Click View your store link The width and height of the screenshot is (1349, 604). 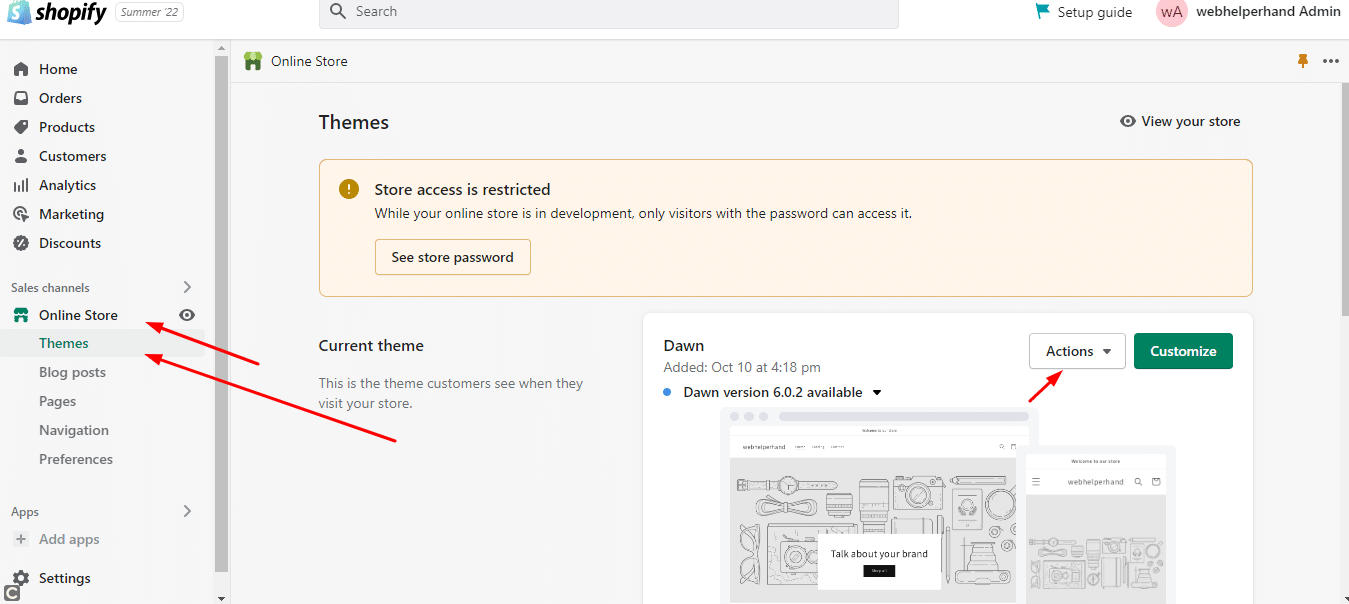tap(1190, 121)
